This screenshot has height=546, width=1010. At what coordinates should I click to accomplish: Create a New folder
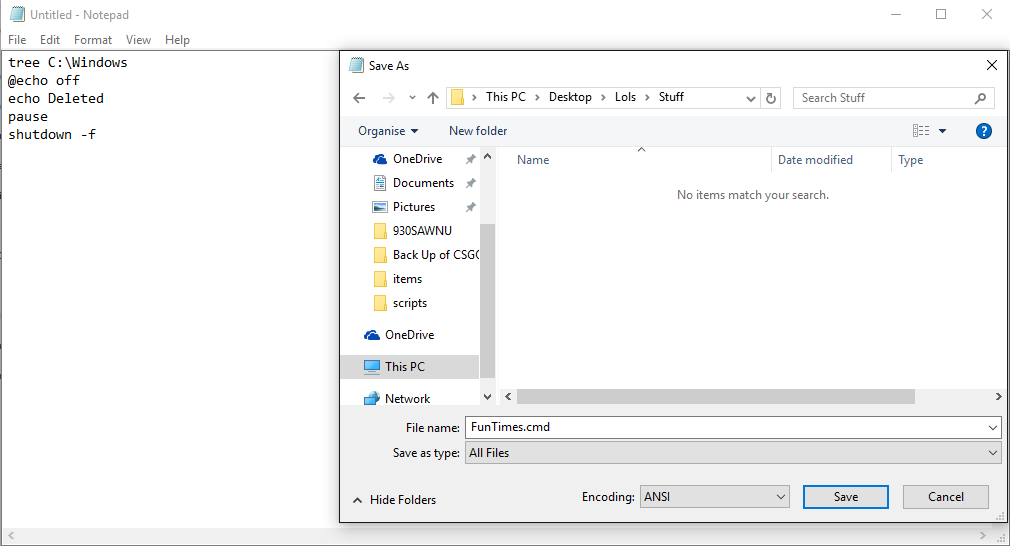click(478, 131)
